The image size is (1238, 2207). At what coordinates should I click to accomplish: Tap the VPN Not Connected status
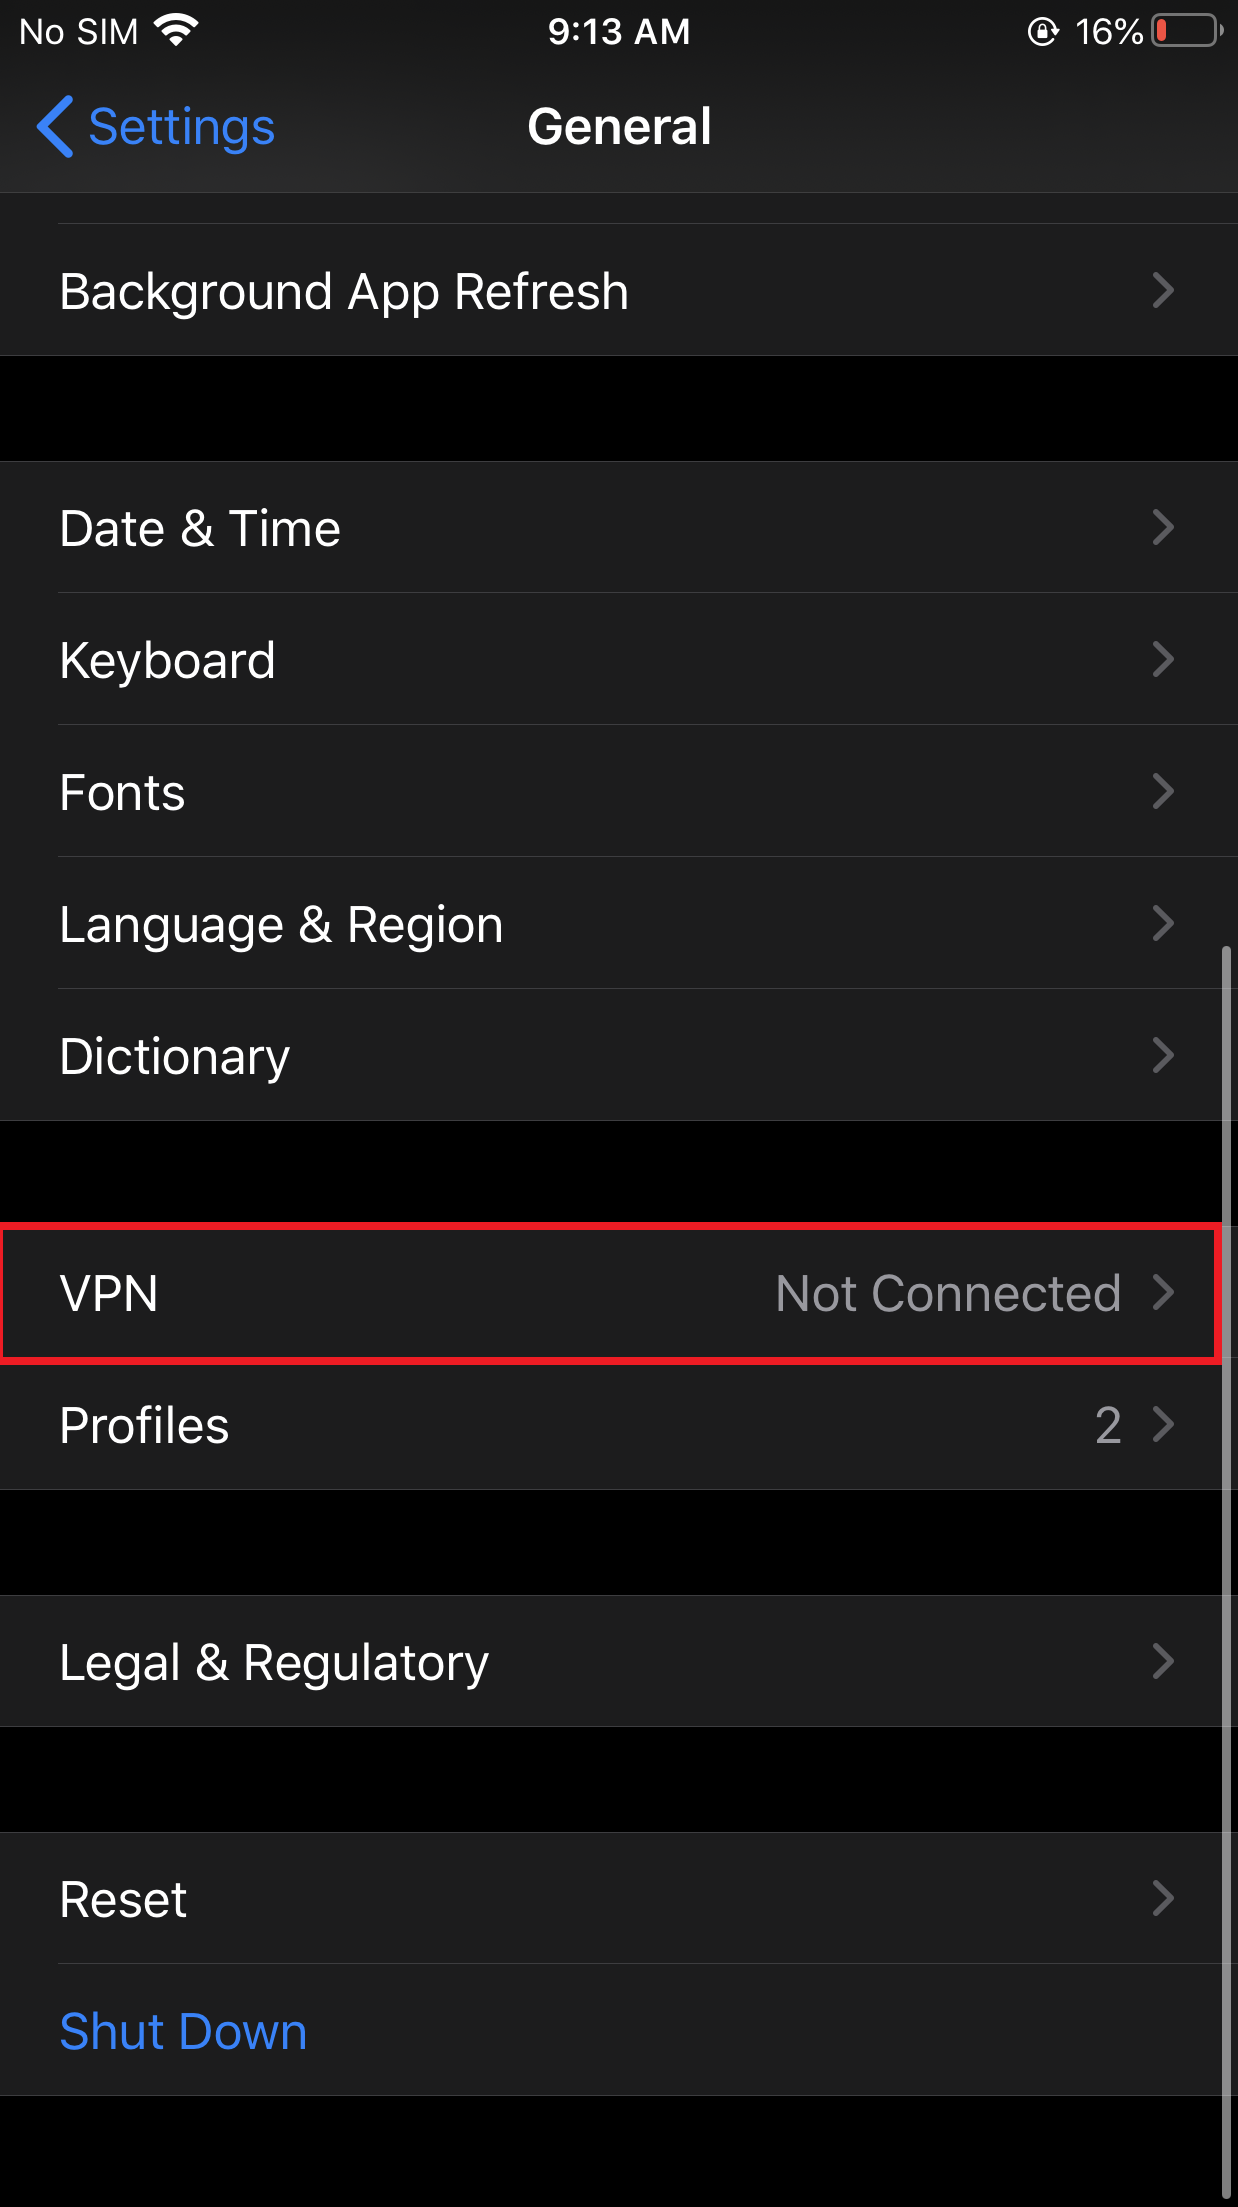(947, 1294)
